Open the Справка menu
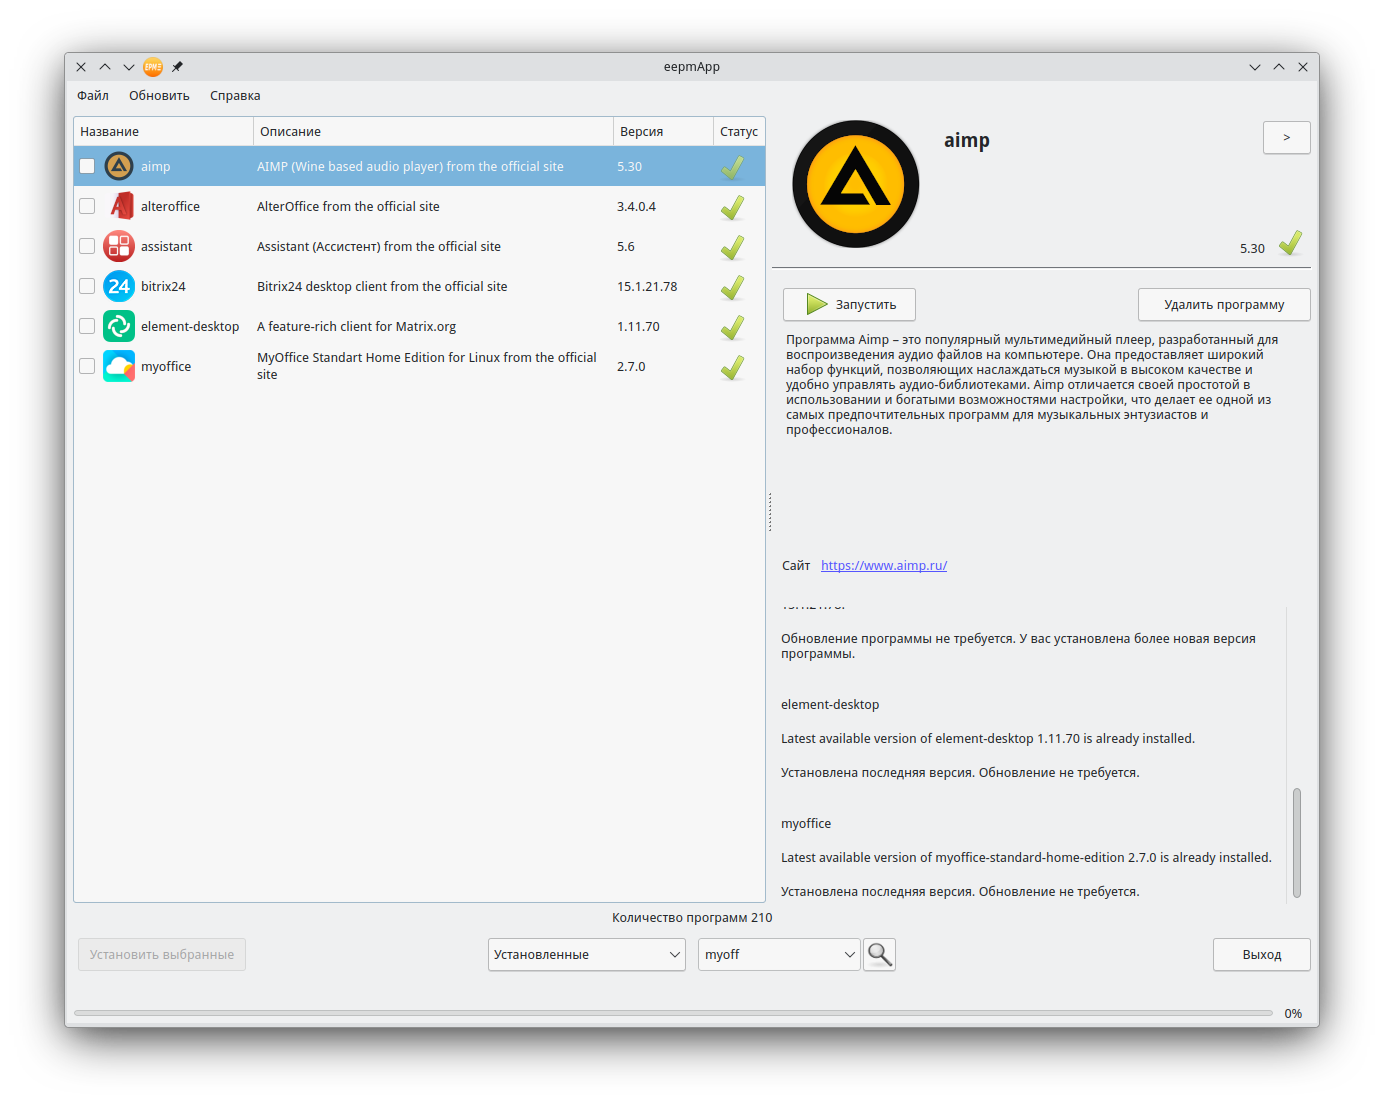 tap(235, 96)
